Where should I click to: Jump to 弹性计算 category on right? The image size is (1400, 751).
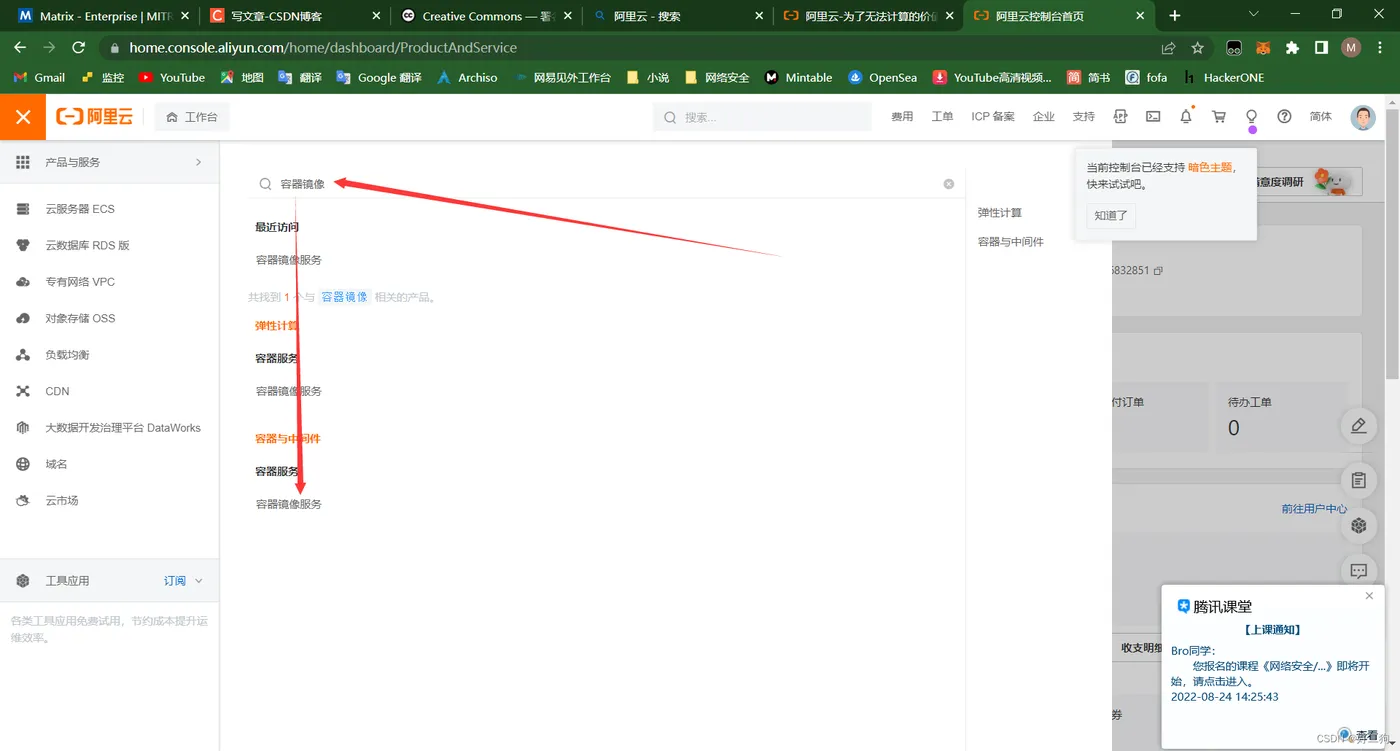(x=1000, y=213)
